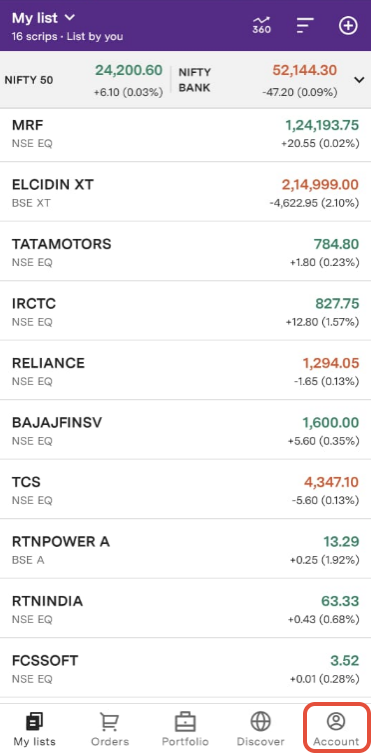This screenshot has height=754, width=371.
Task: Open TATAMOTORS stock details
Action: (x=186, y=252)
